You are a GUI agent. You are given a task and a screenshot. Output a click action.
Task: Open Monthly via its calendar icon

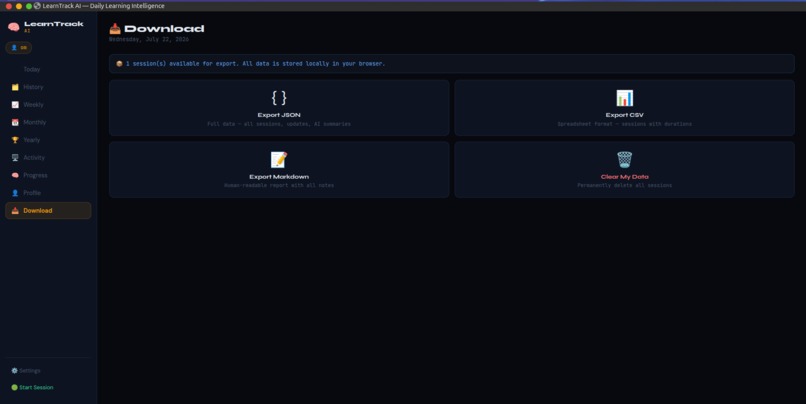pyautogui.click(x=15, y=122)
